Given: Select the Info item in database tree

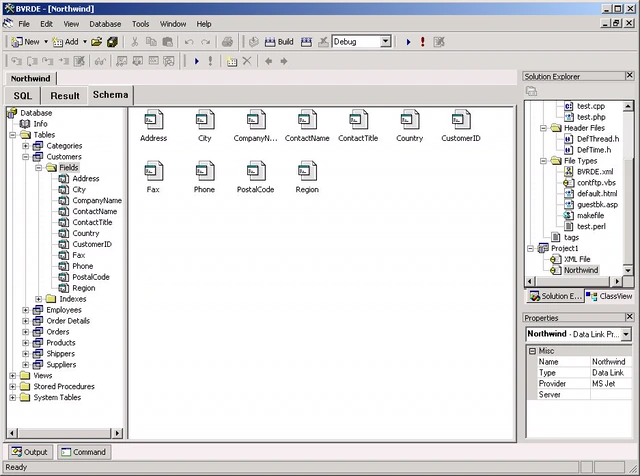Looking at the screenshot, I should (40, 124).
